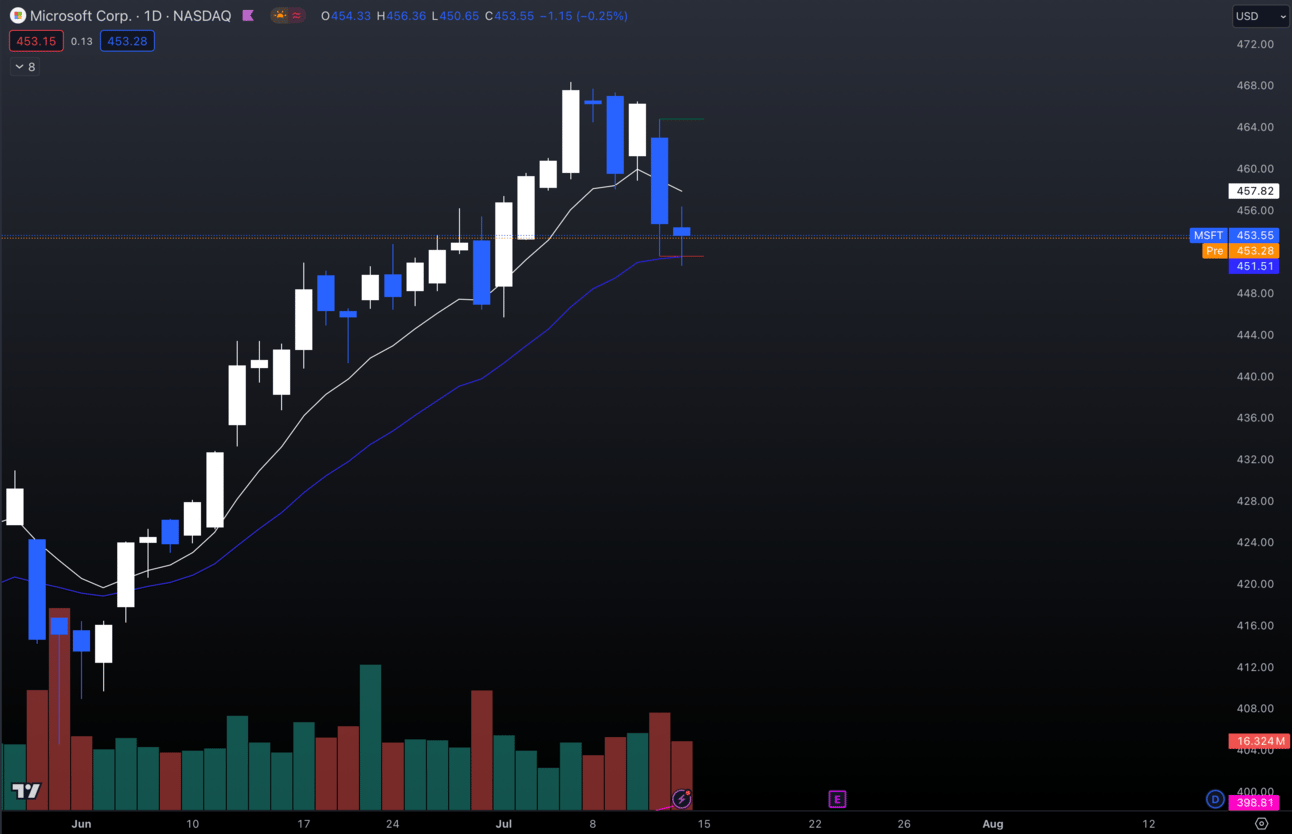Open the blue D dividend marker
The height and width of the screenshot is (834, 1292).
coord(1215,798)
